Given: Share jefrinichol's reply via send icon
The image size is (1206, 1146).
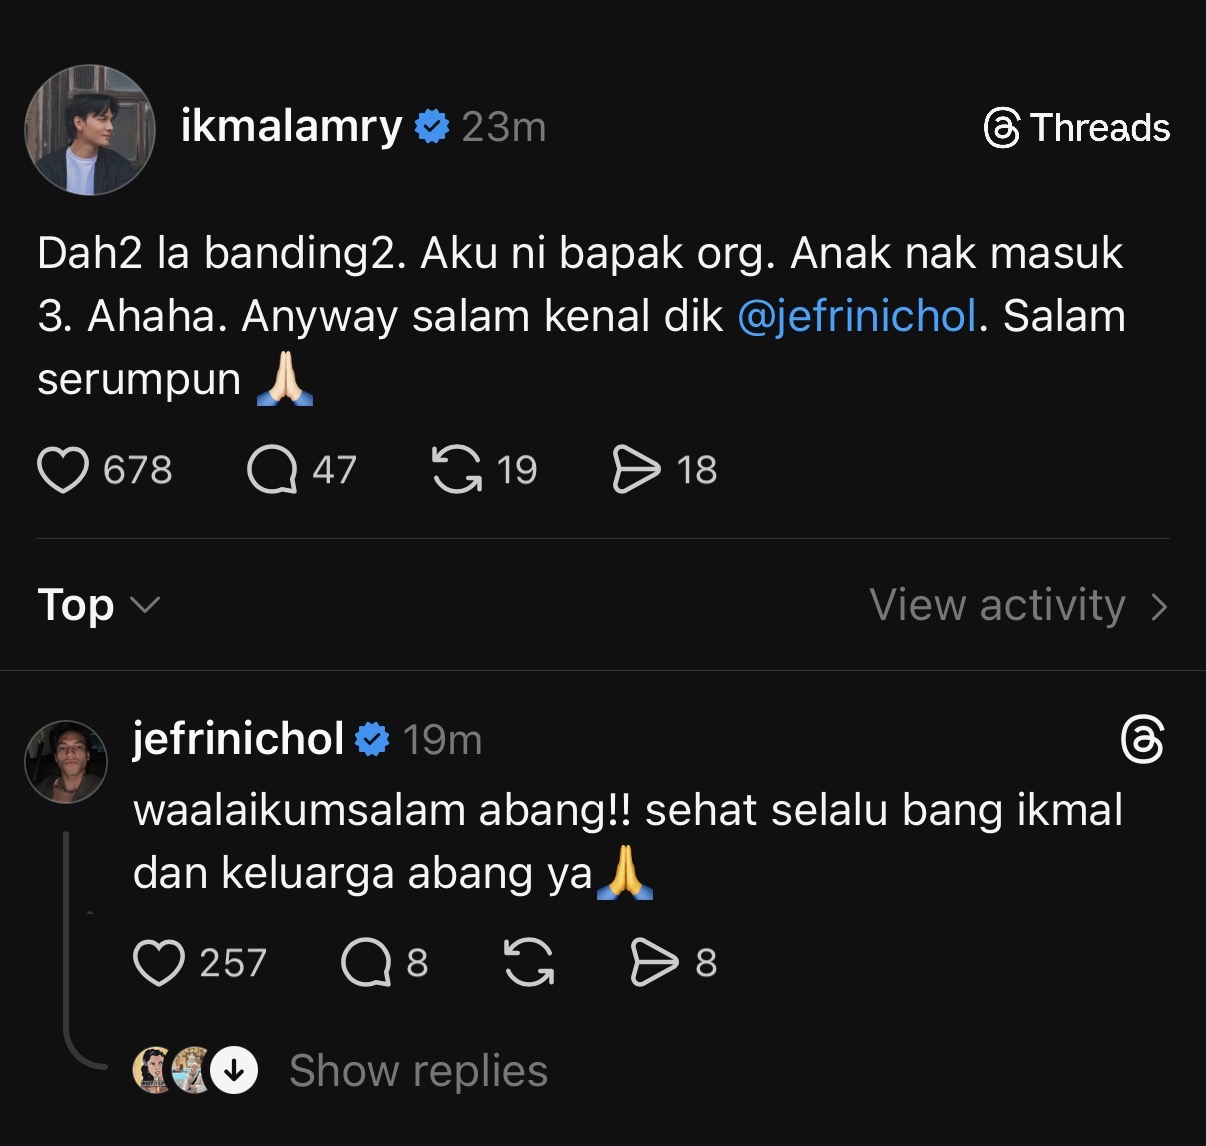Looking at the screenshot, I should click(x=655, y=963).
